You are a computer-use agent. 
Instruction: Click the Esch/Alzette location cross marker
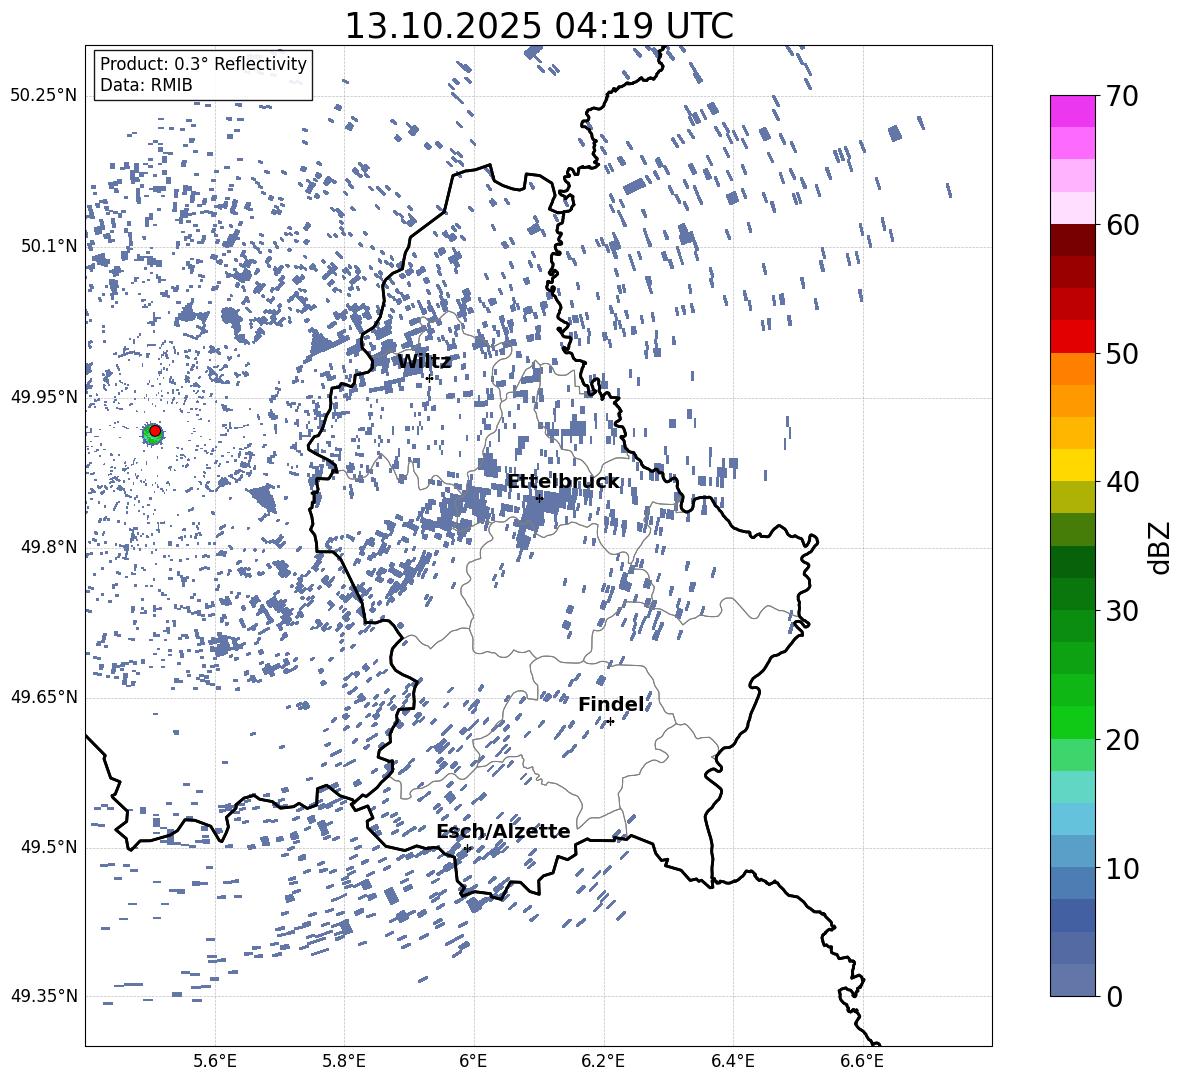pos(467,848)
